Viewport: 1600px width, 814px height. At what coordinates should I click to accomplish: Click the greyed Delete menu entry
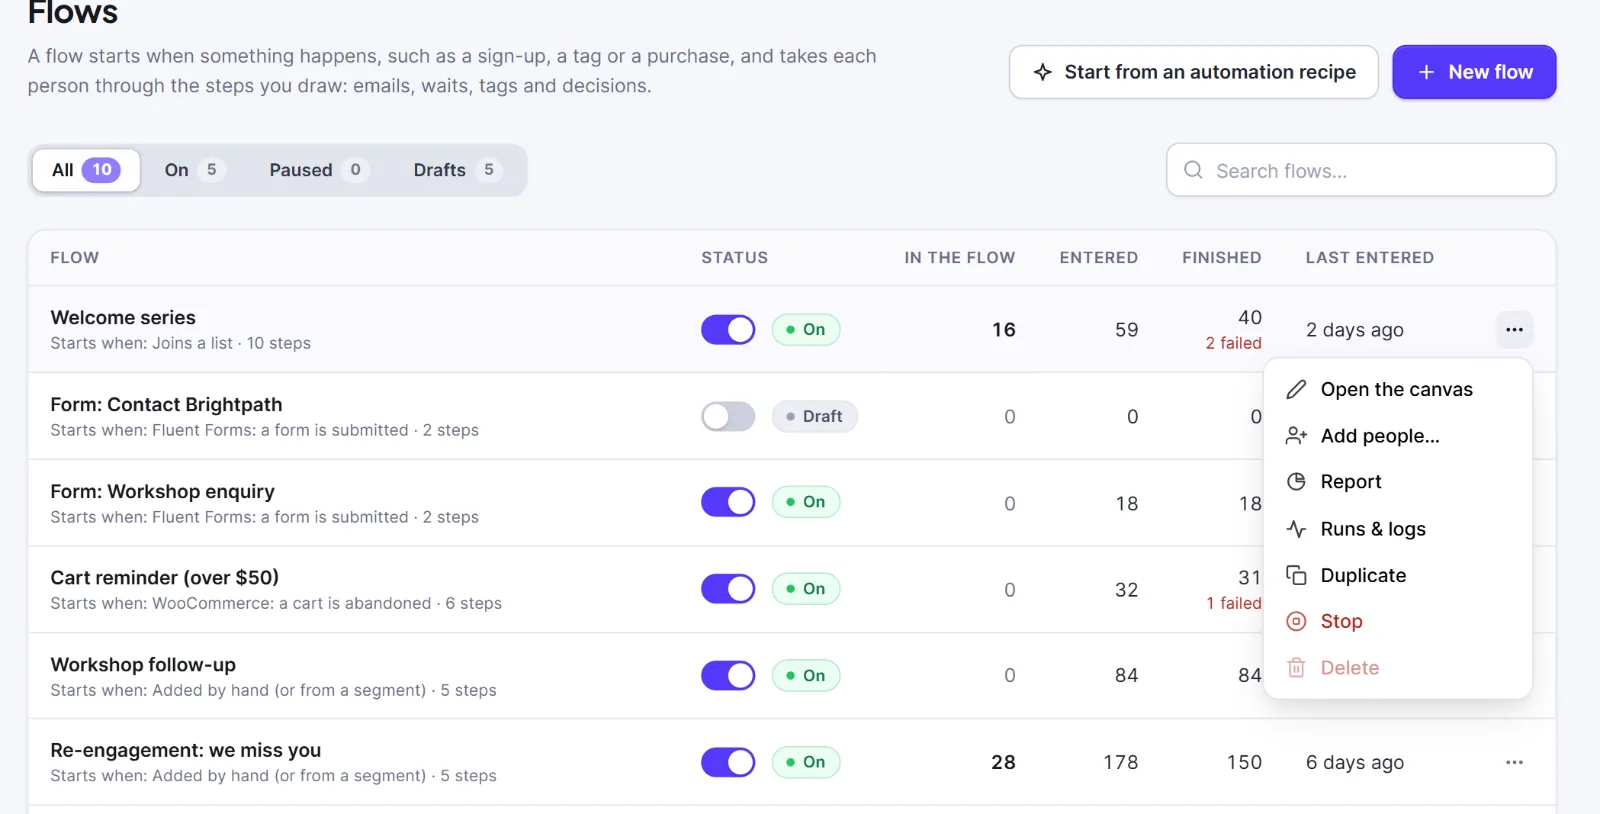(x=1397, y=667)
